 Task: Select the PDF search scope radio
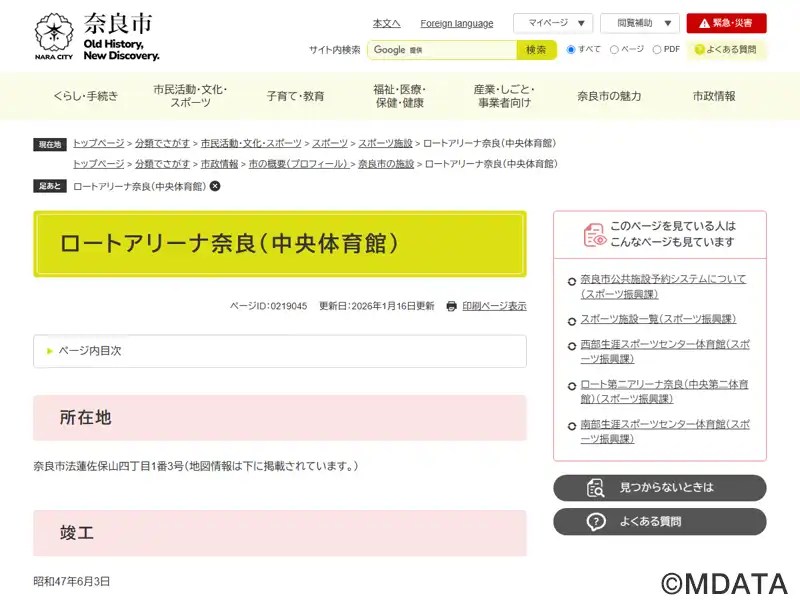pos(657,49)
